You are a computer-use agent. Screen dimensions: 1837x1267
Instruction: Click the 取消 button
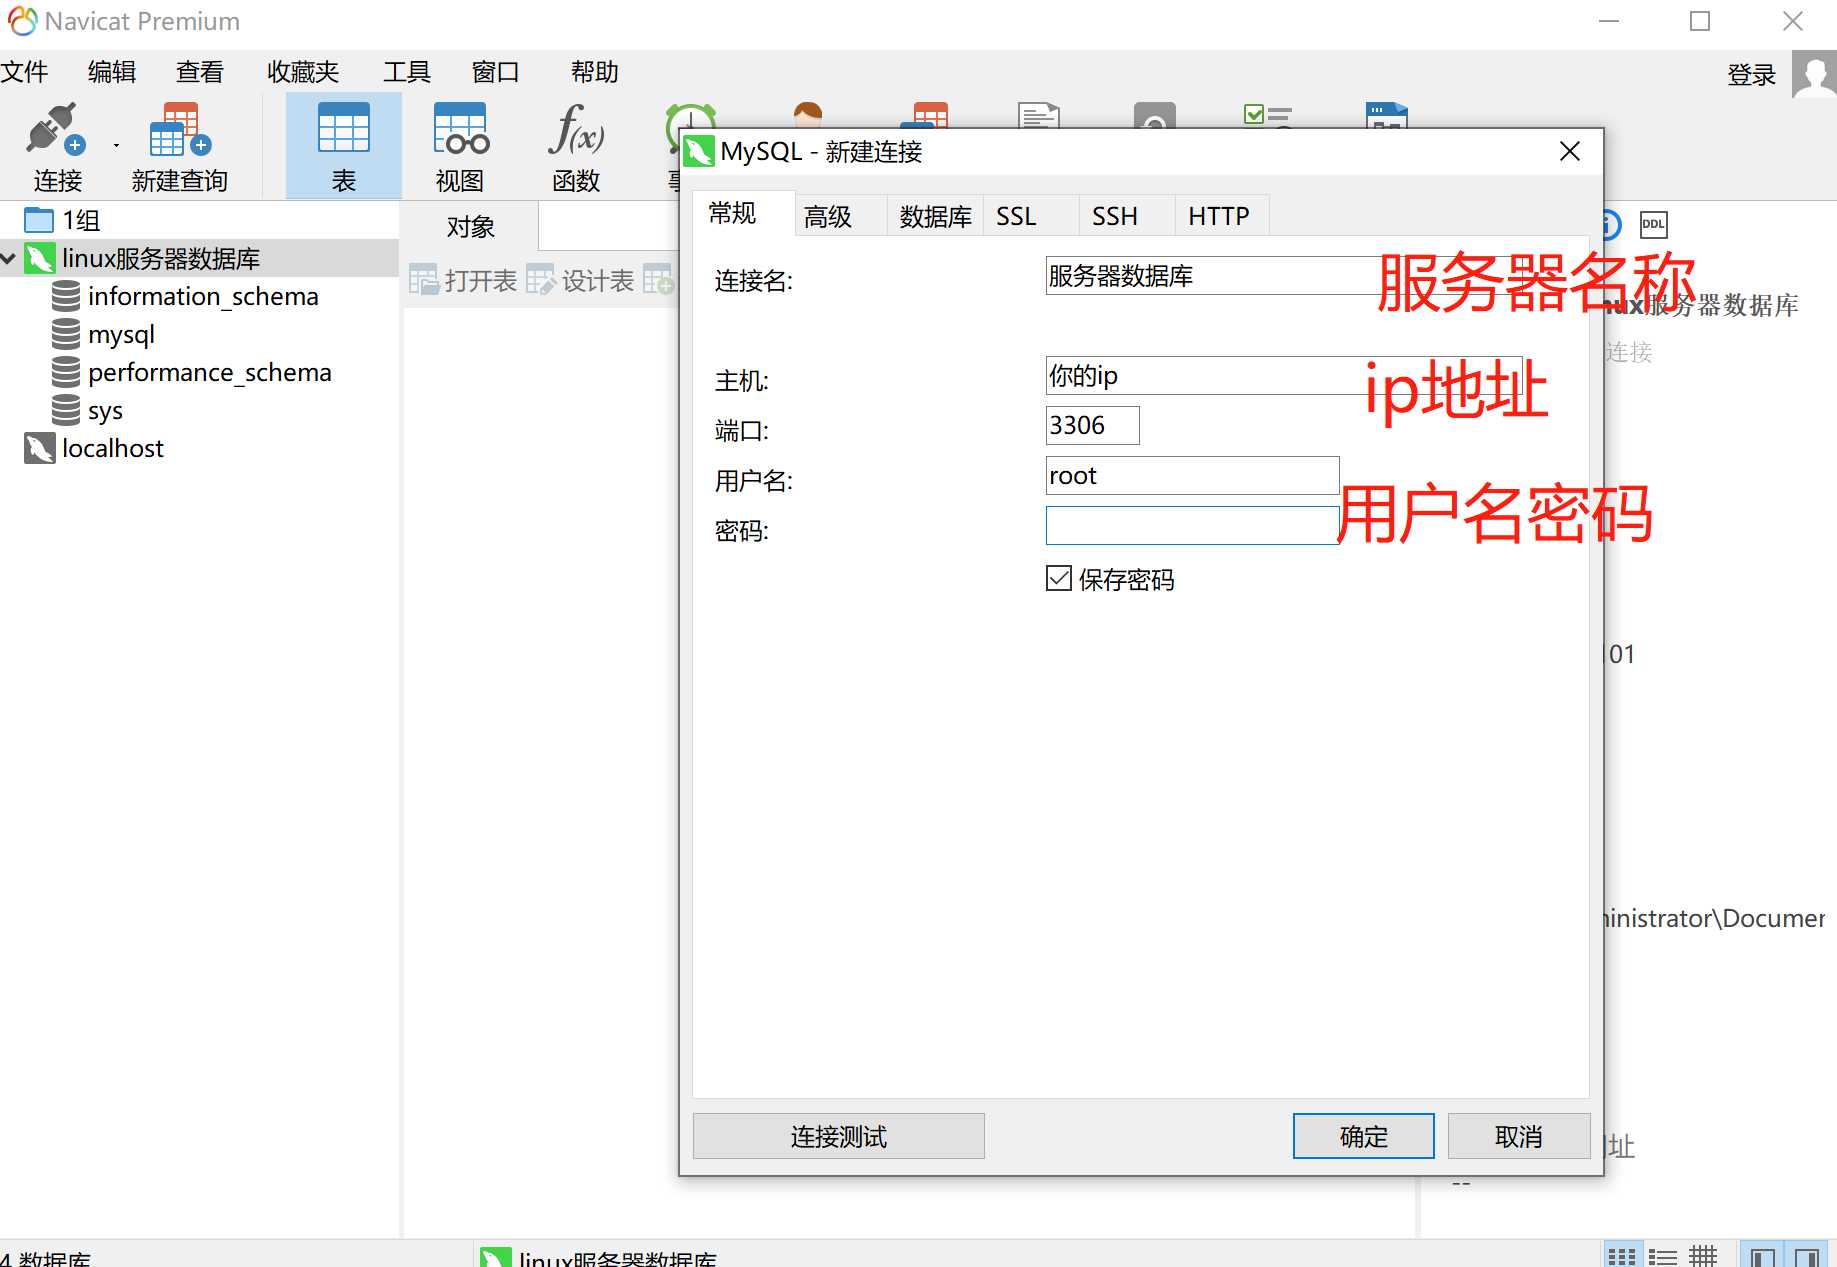coord(1518,1136)
